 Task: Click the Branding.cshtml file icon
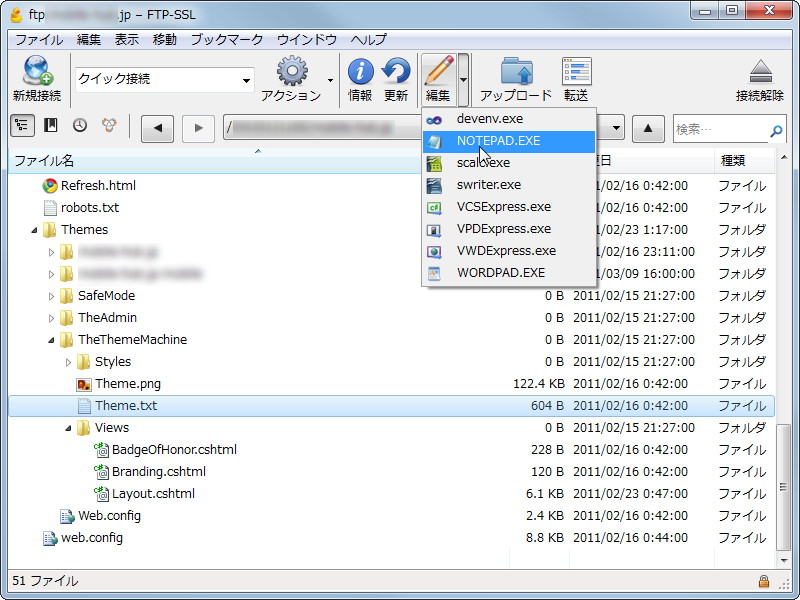(101, 472)
